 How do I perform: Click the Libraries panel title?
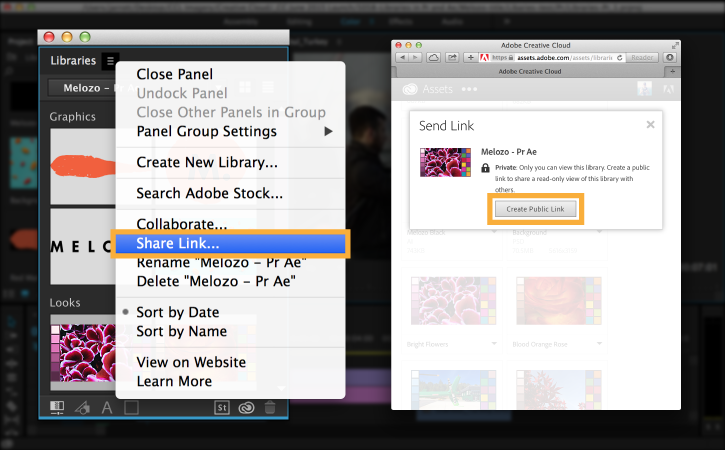[x=73, y=61]
